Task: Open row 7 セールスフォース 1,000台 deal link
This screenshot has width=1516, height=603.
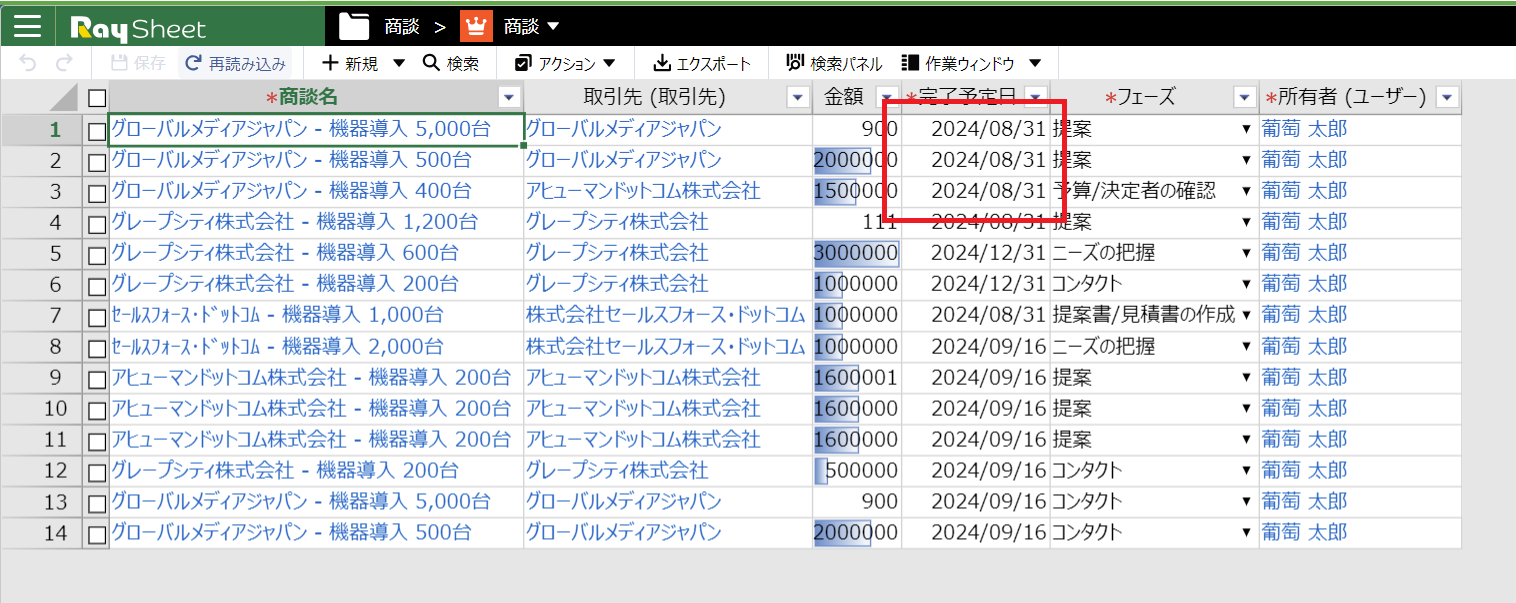Action: pyautogui.click(x=277, y=315)
